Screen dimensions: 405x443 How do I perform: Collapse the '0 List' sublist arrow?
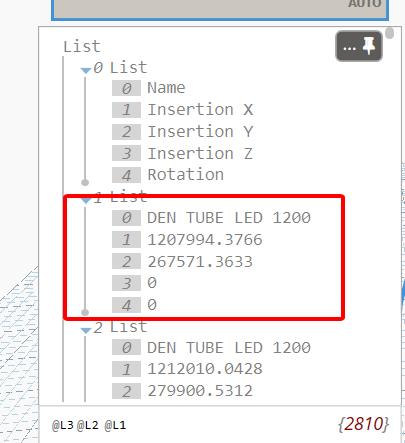point(86,70)
